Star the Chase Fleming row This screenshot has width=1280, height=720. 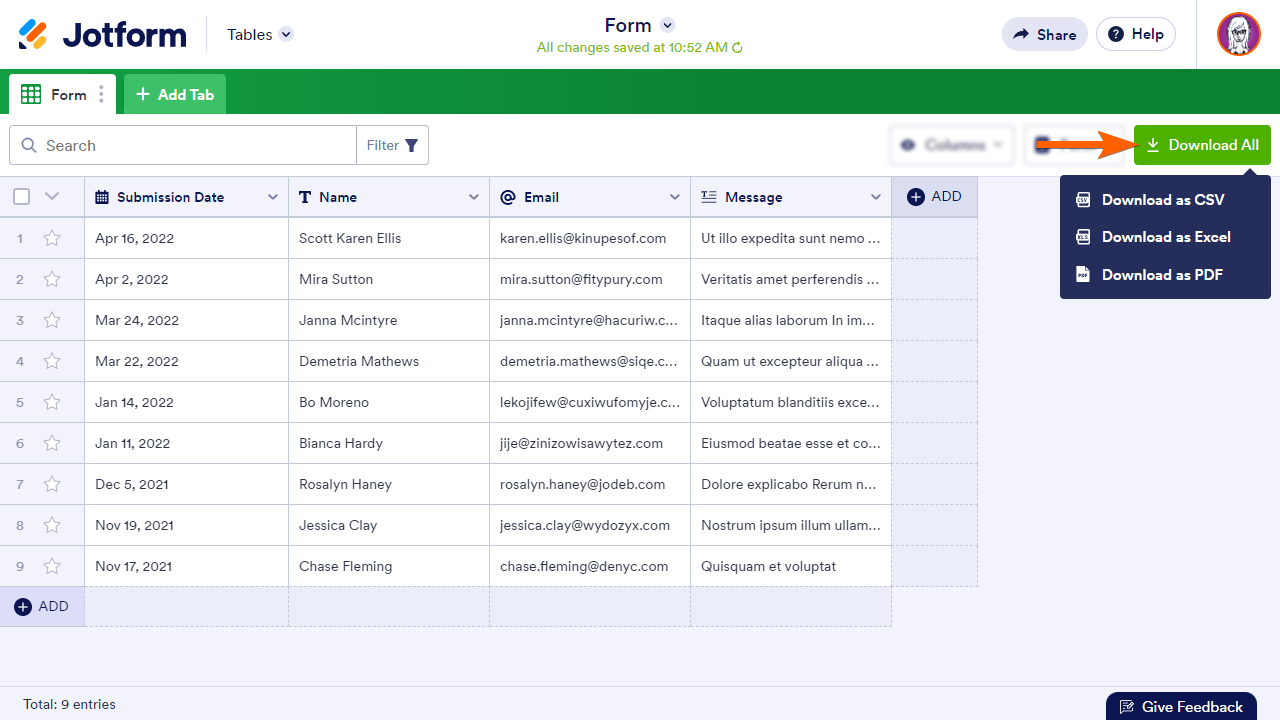pyautogui.click(x=51, y=565)
